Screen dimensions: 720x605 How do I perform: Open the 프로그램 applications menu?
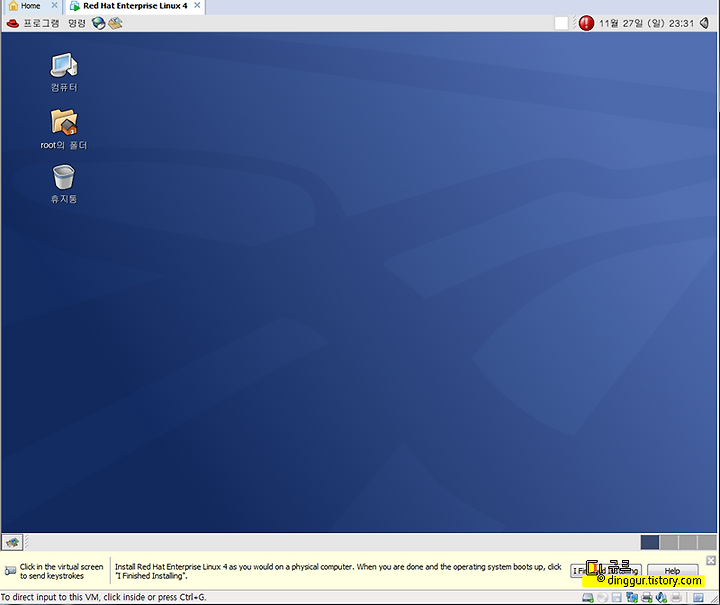point(41,23)
